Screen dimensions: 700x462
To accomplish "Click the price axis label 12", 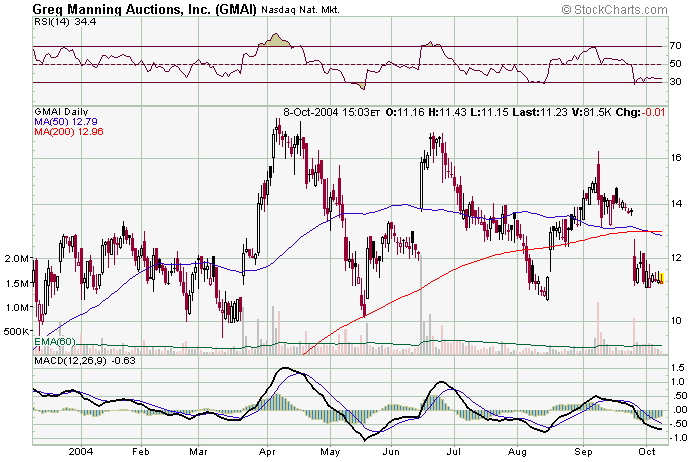I will (676, 258).
